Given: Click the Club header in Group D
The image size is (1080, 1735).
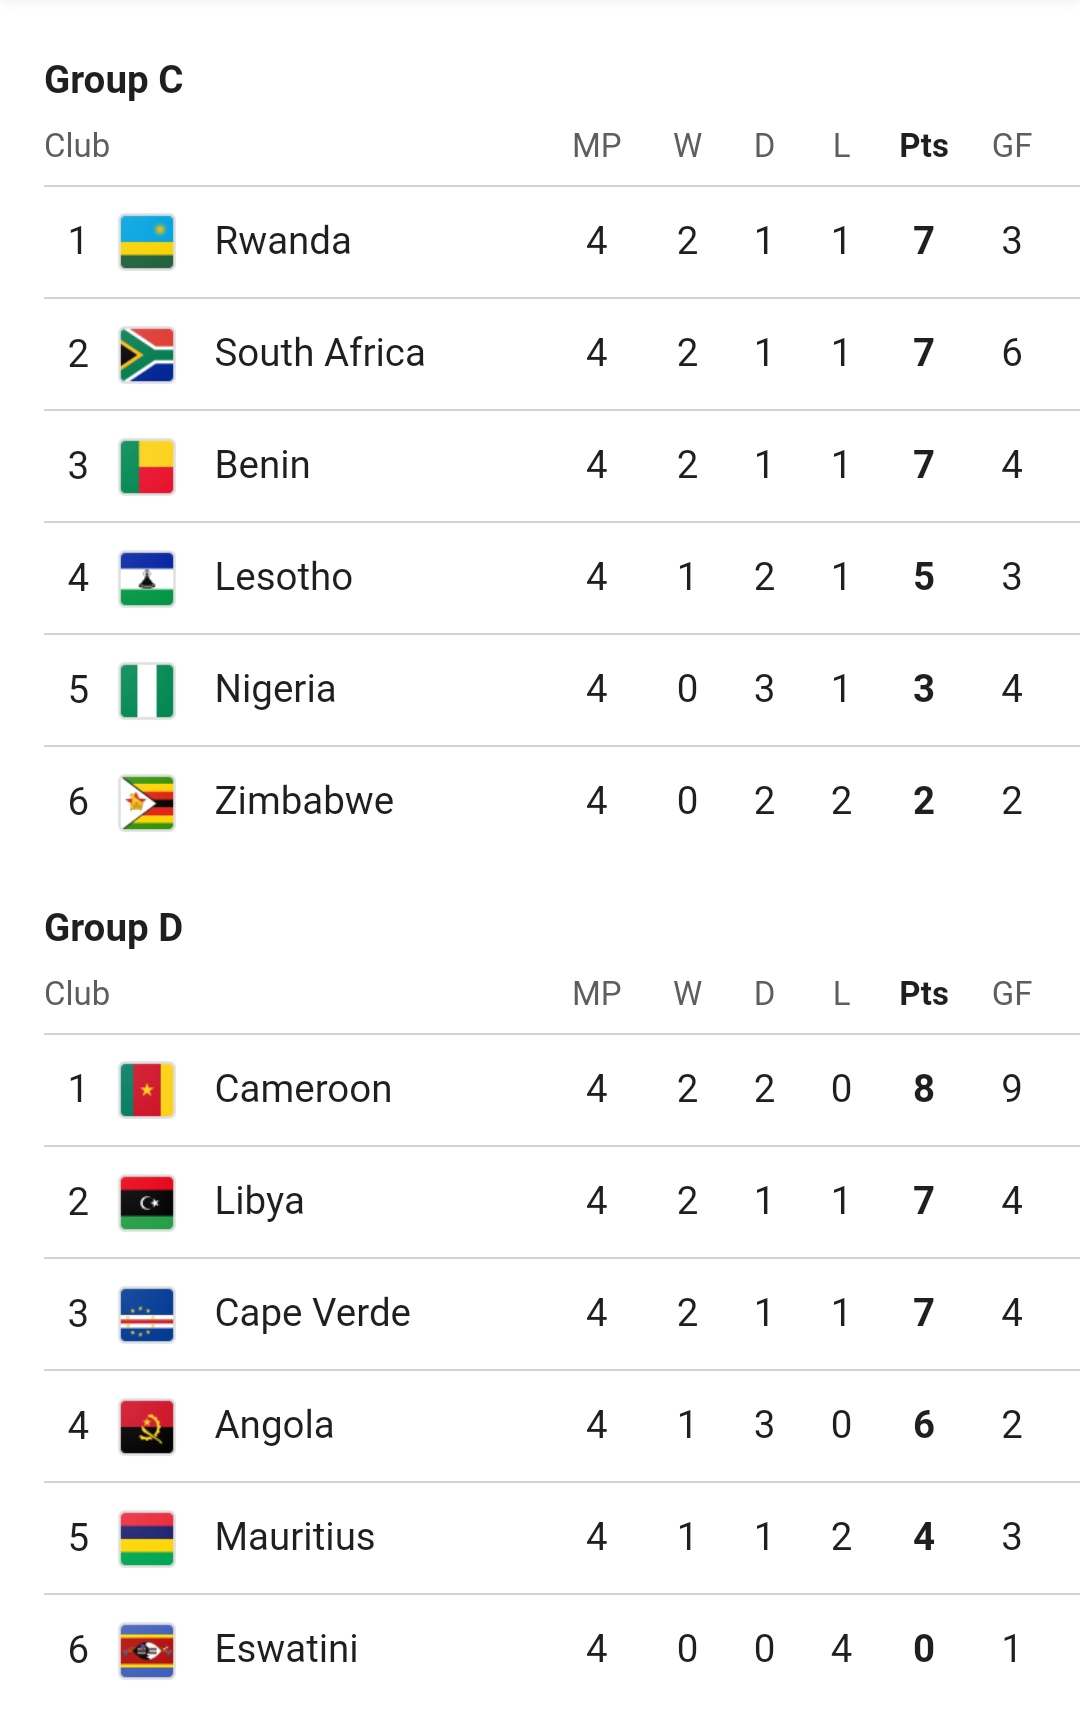Looking at the screenshot, I should click(77, 994).
